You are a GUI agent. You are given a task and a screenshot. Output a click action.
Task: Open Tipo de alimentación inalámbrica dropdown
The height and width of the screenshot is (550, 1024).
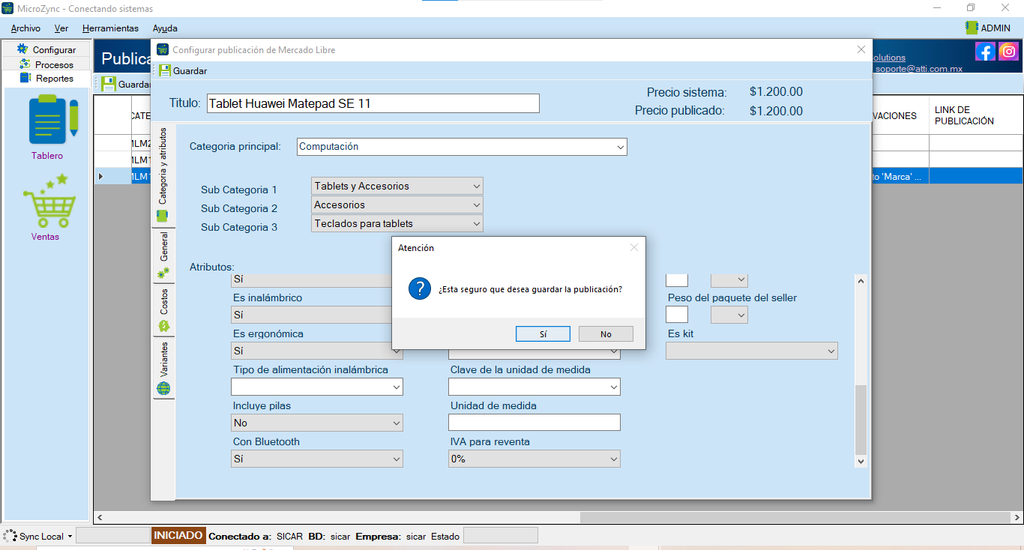coord(317,387)
